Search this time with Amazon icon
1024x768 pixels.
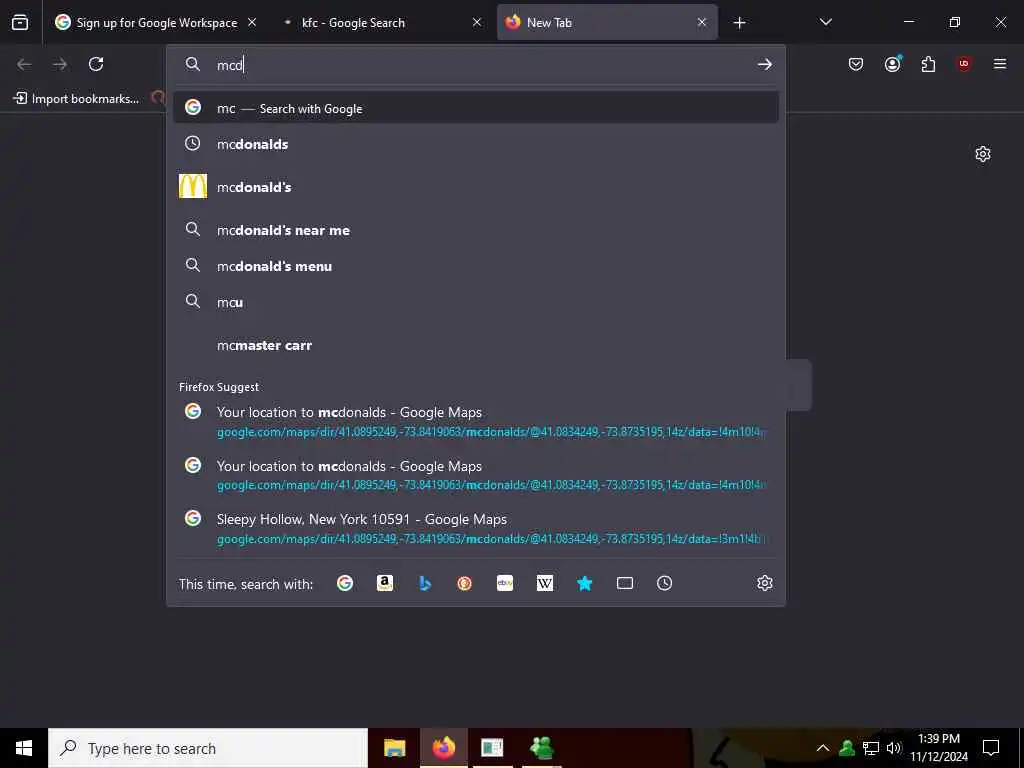385,583
